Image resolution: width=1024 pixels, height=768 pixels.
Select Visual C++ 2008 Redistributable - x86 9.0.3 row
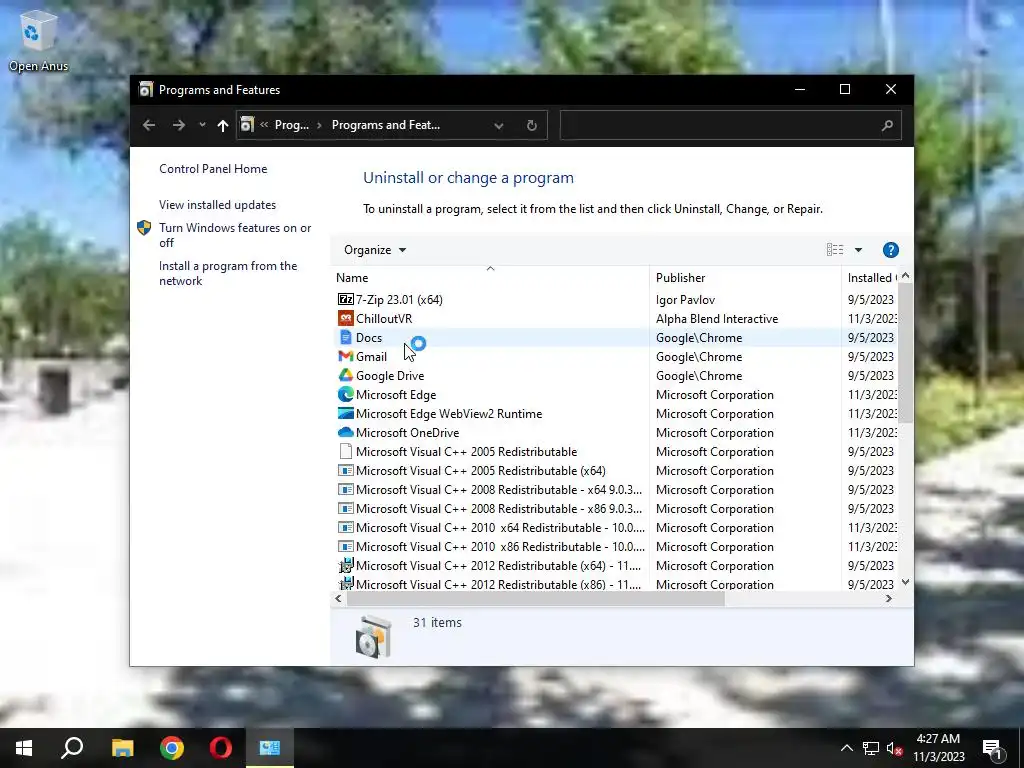[x=616, y=508]
